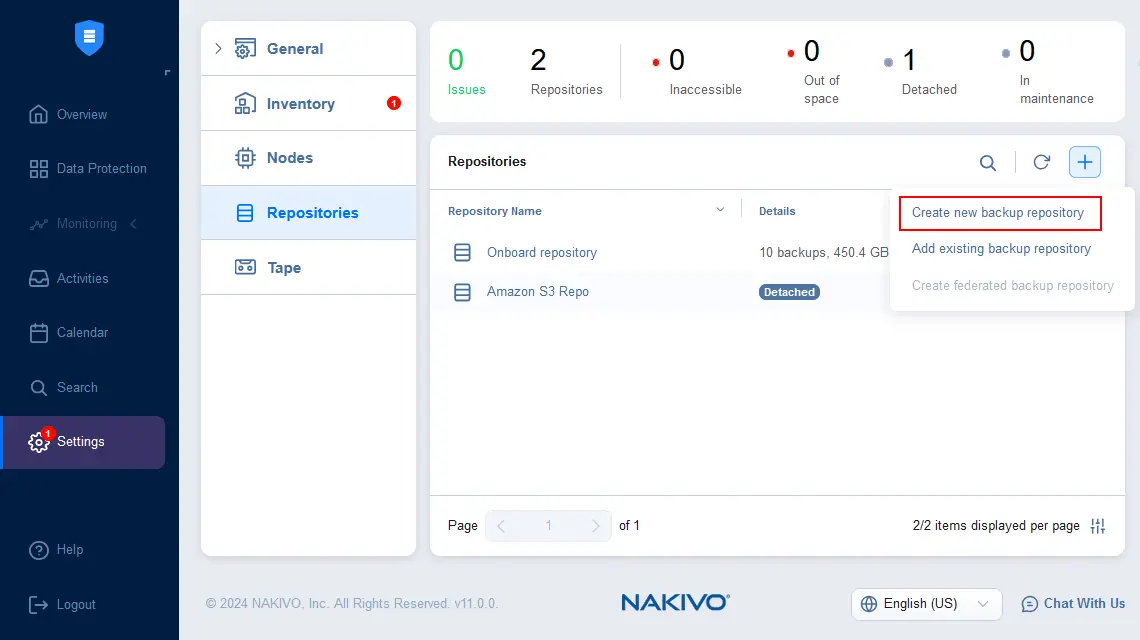The width and height of the screenshot is (1140, 640).
Task: Open the Nodes settings tab
Action: point(308,158)
